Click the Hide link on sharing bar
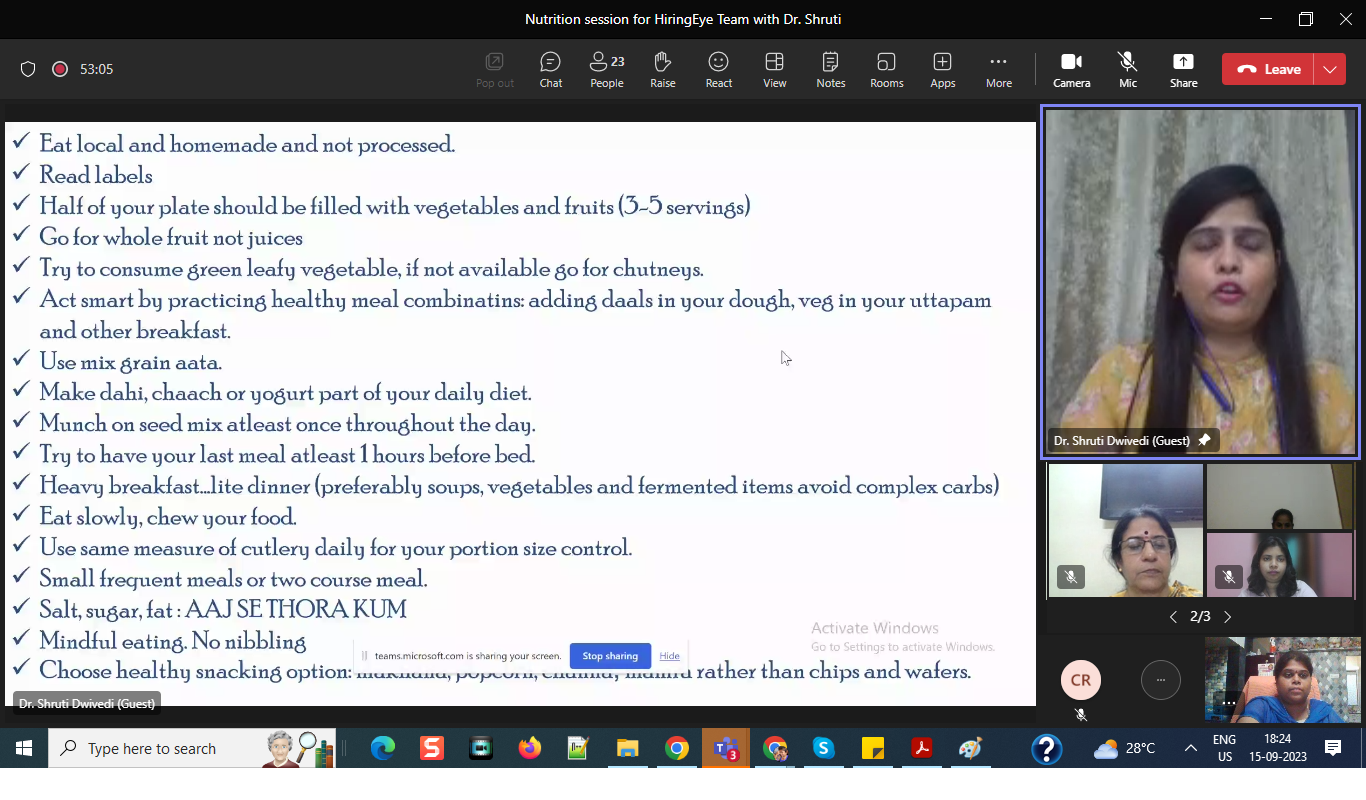The height and width of the screenshot is (800, 1366). [669, 656]
